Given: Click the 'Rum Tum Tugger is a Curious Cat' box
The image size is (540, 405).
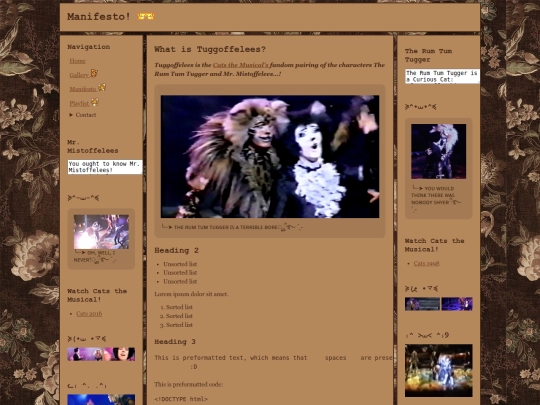Looking at the screenshot, I should [442, 76].
